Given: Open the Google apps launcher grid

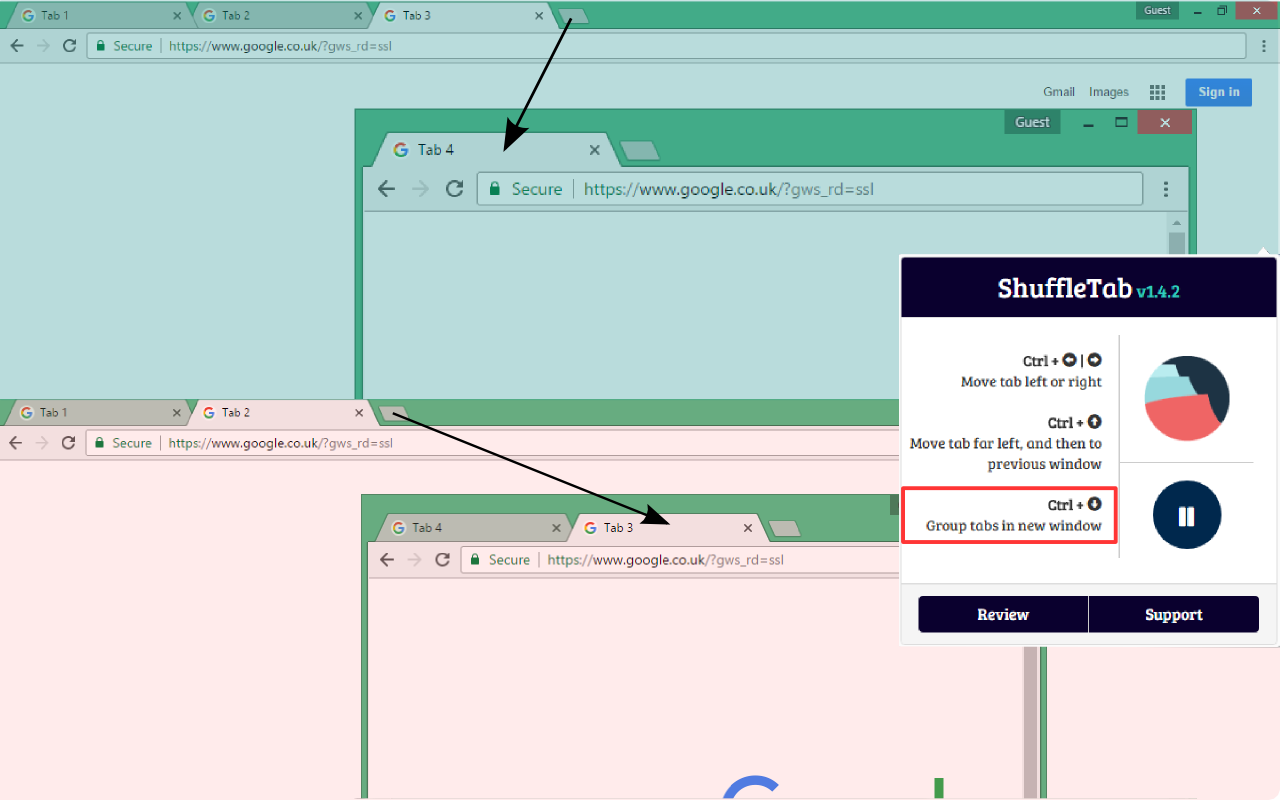Looking at the screenshot, I should pos(1157,91).
